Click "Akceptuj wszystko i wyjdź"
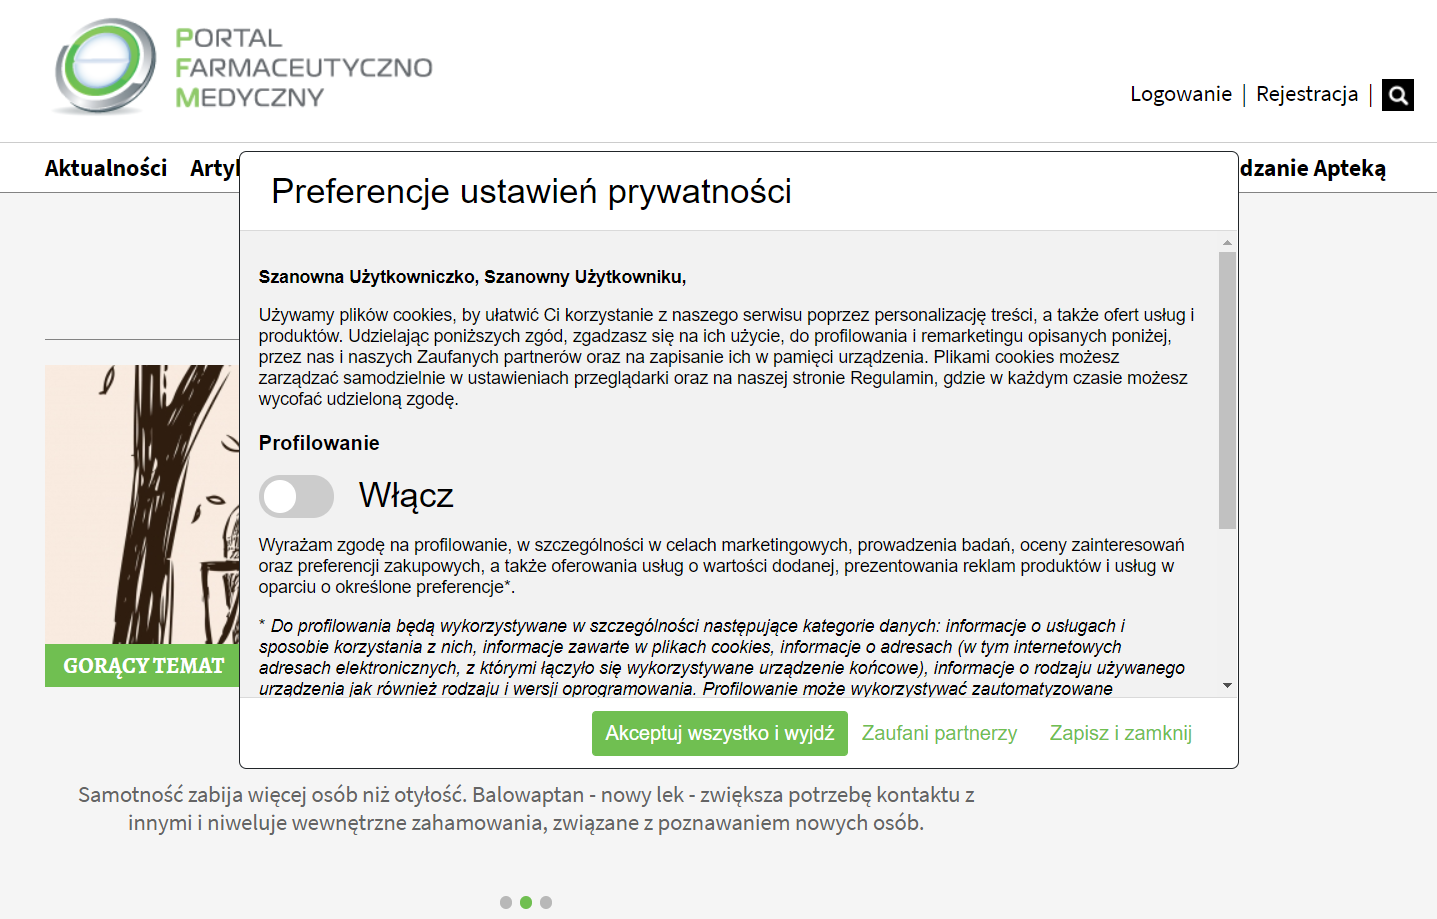The image size is (1437, 919). point(719,733)
